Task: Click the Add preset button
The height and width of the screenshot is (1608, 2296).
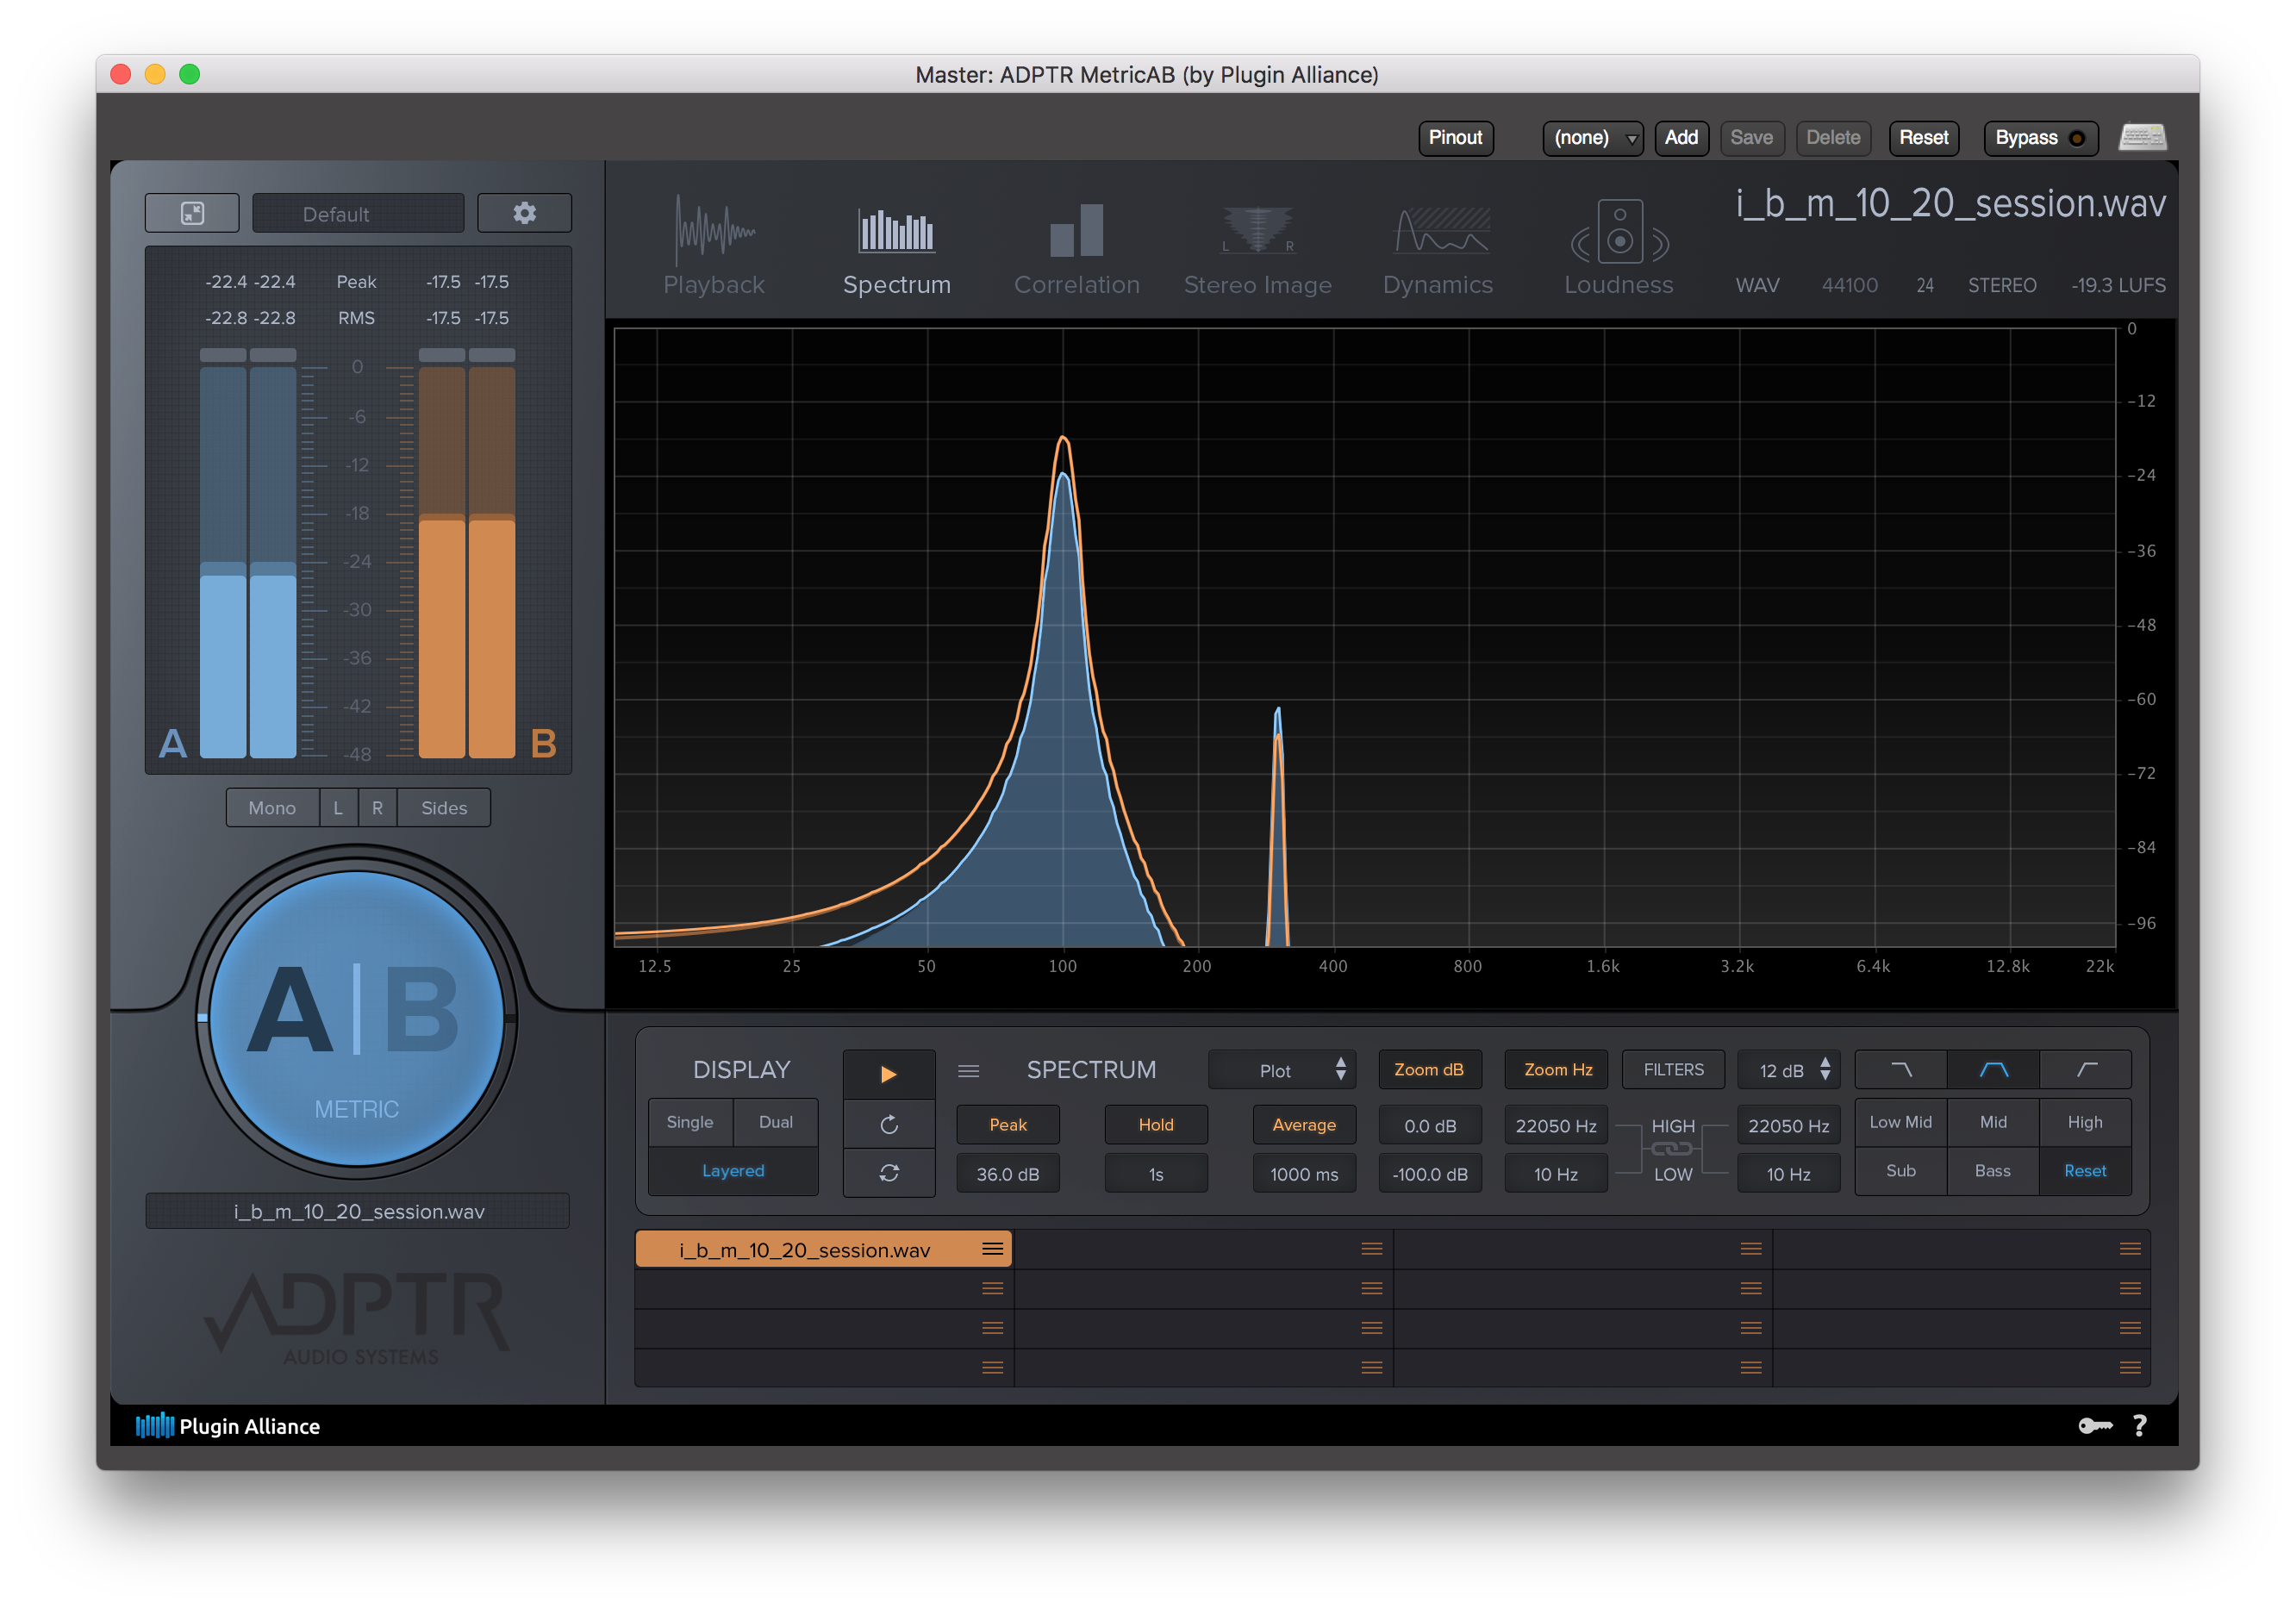Action: (1681, 137)
